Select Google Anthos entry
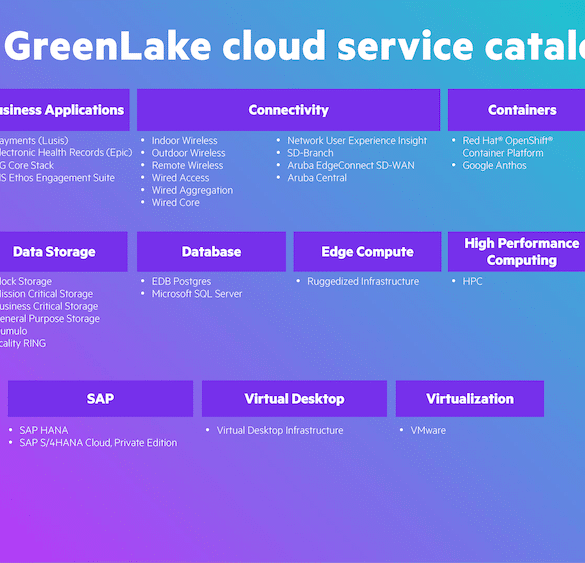The width and height of the screenshot is (585, 563). tap(494, 165)
